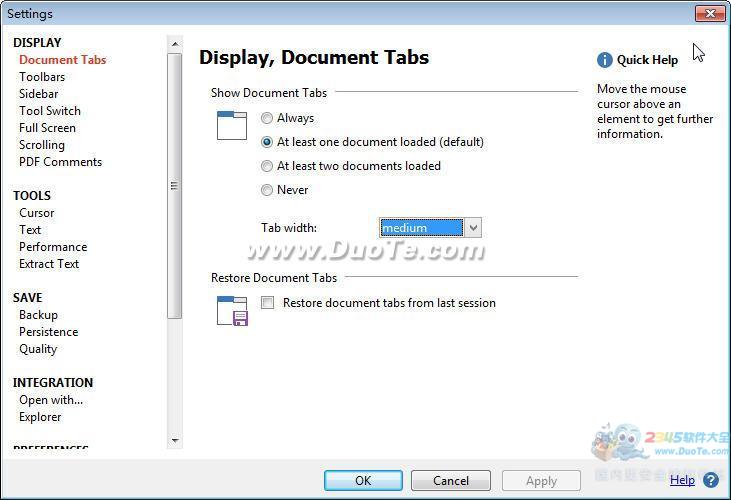Click the SAVE section heading
This screenshot has width=731, height=500.
point(28,297)
